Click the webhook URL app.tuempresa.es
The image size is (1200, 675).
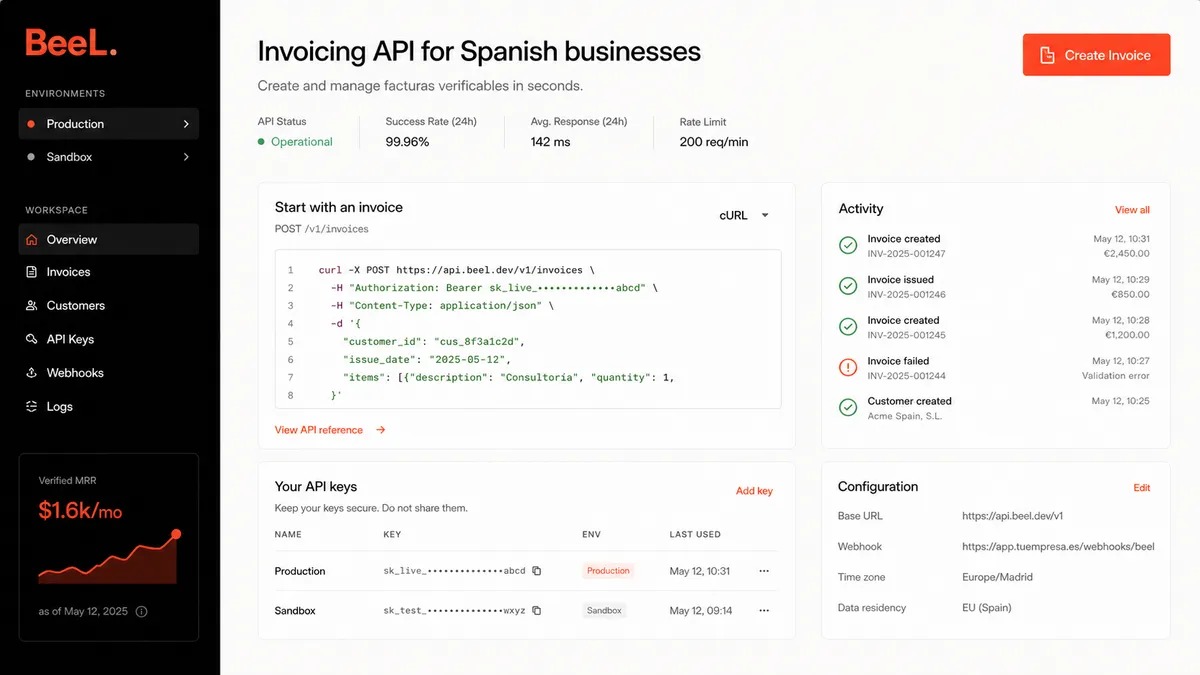tap(1058, 547)
